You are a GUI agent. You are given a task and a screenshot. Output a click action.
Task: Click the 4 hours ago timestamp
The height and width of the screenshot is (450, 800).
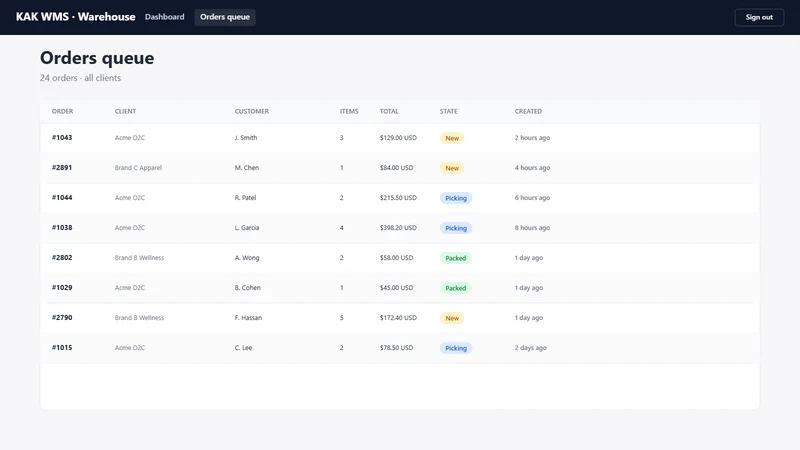point(532,168)
